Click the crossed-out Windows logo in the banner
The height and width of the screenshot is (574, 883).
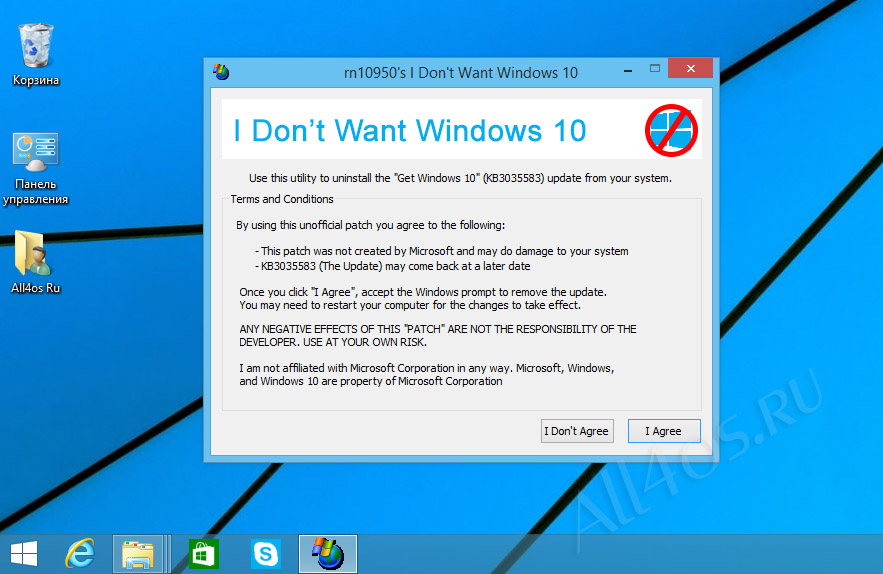tap(671, 130)
